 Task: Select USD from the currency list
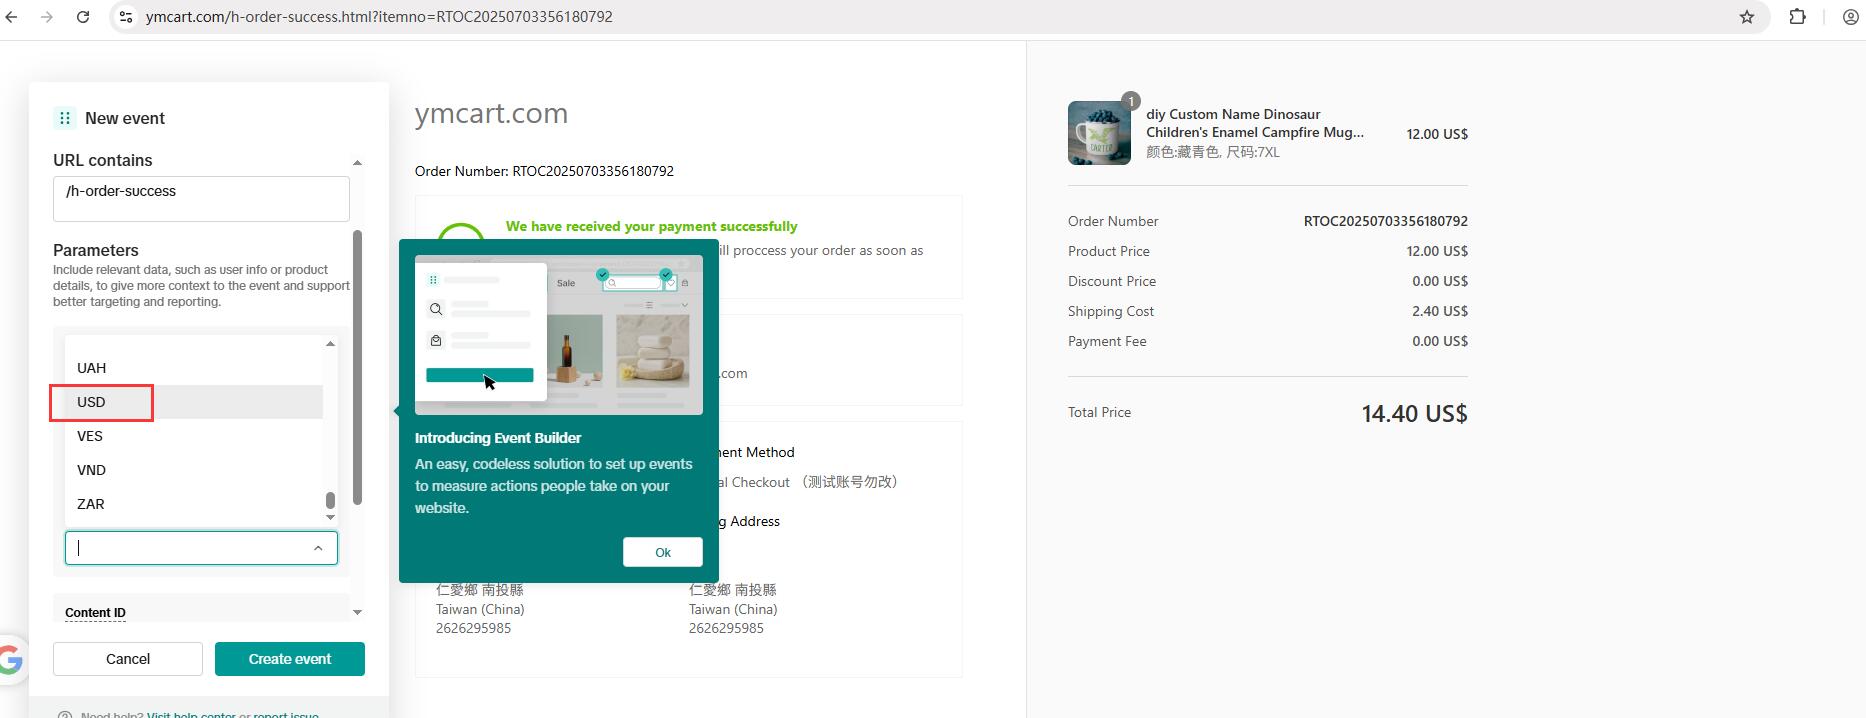pyautogui.click(x=194, y=402)
